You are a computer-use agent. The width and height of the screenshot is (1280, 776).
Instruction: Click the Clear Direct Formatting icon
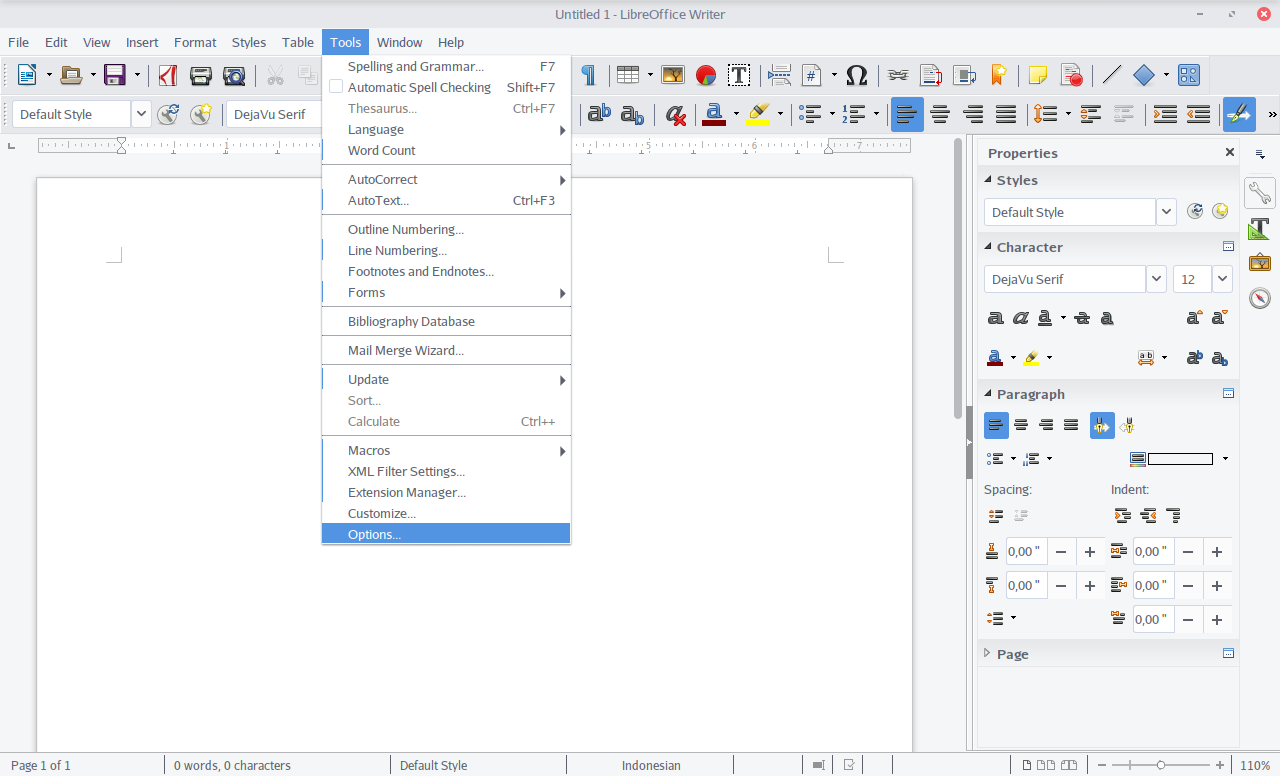point(675,114)
